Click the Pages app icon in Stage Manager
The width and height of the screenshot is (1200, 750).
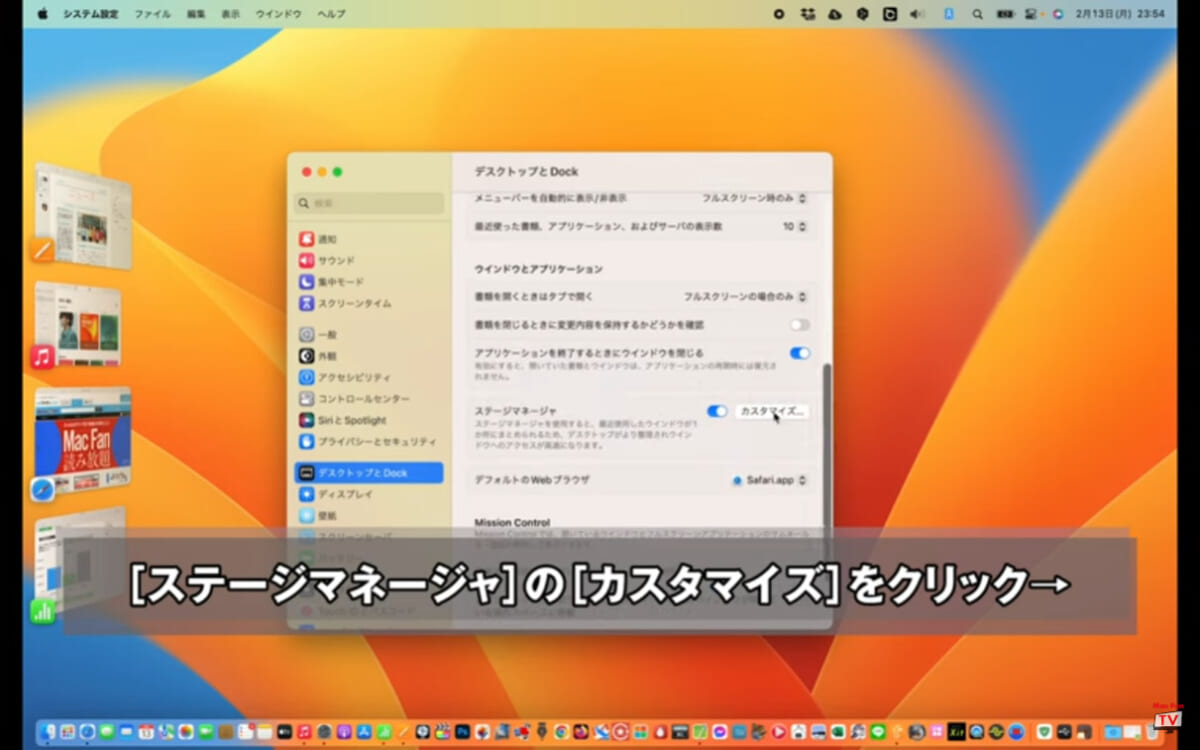[x=42, y=250]
